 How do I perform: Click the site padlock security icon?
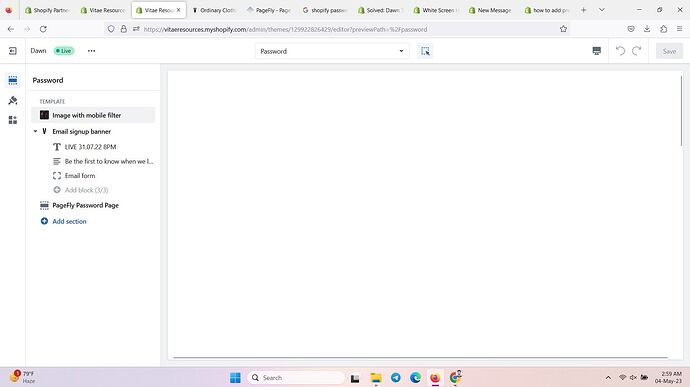(124, 29)
